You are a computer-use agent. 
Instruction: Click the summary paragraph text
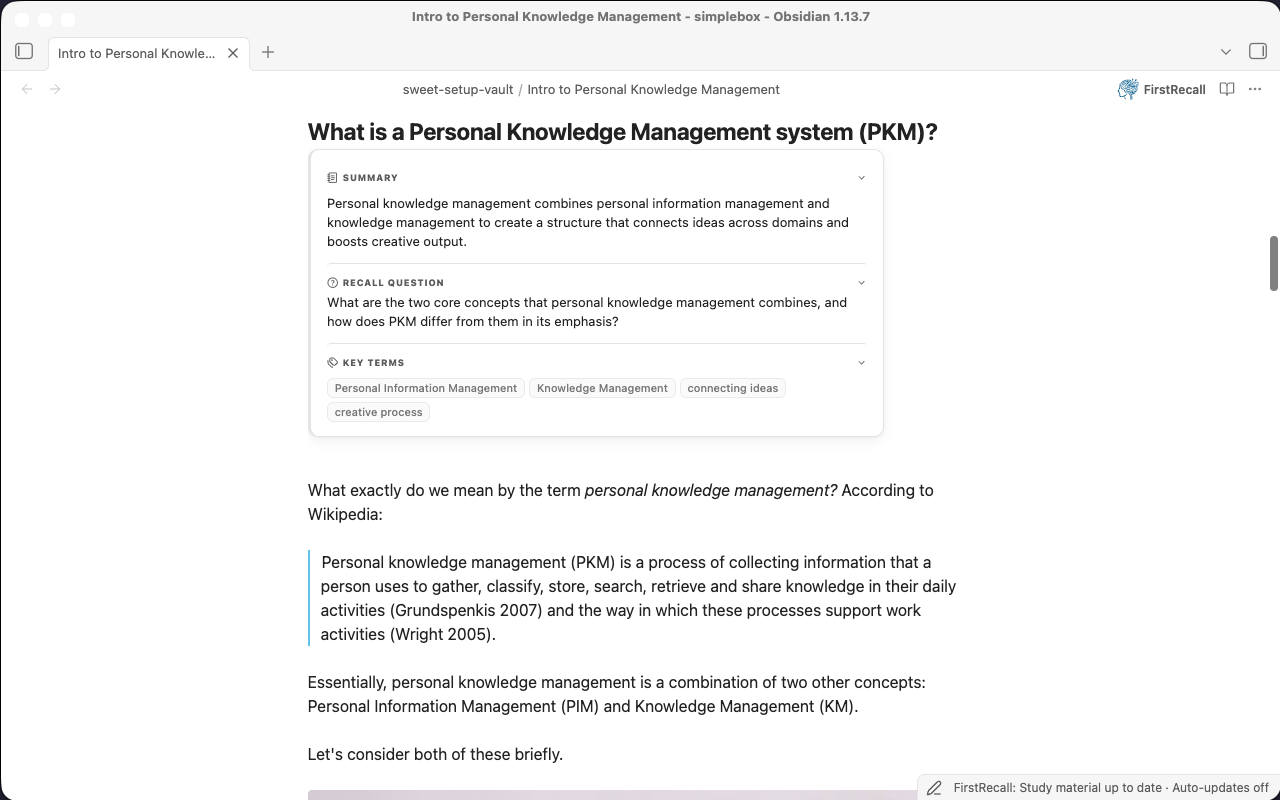coord(588,222)
